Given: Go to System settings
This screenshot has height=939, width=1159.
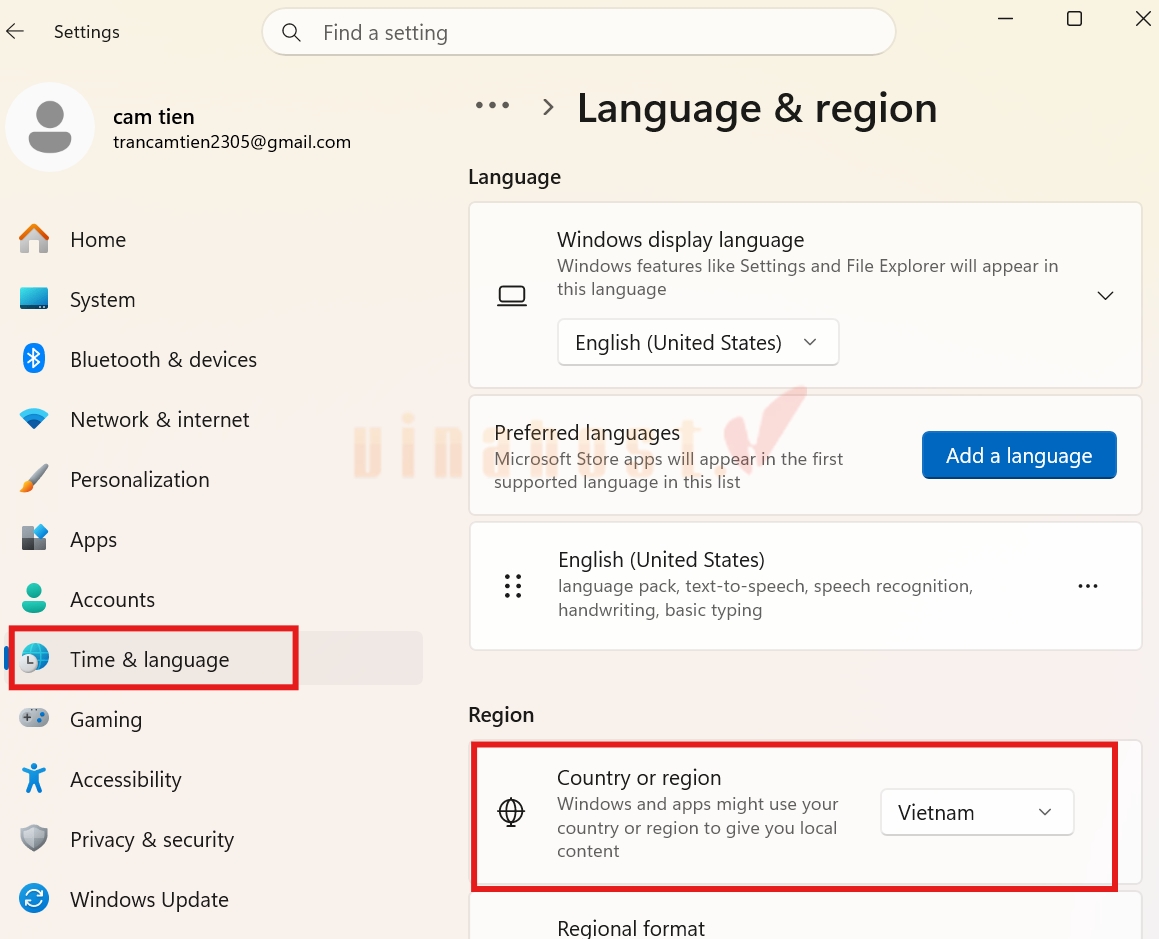Looking at the screenshot, I should [x=216, y=299].
